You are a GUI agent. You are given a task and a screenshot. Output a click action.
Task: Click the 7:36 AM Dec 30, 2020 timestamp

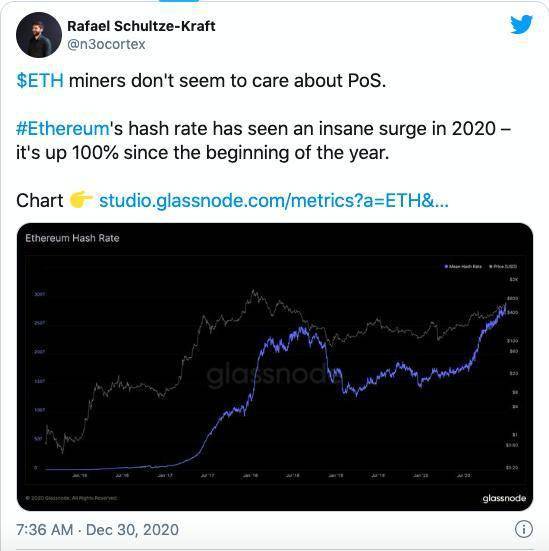click(97, 530)
